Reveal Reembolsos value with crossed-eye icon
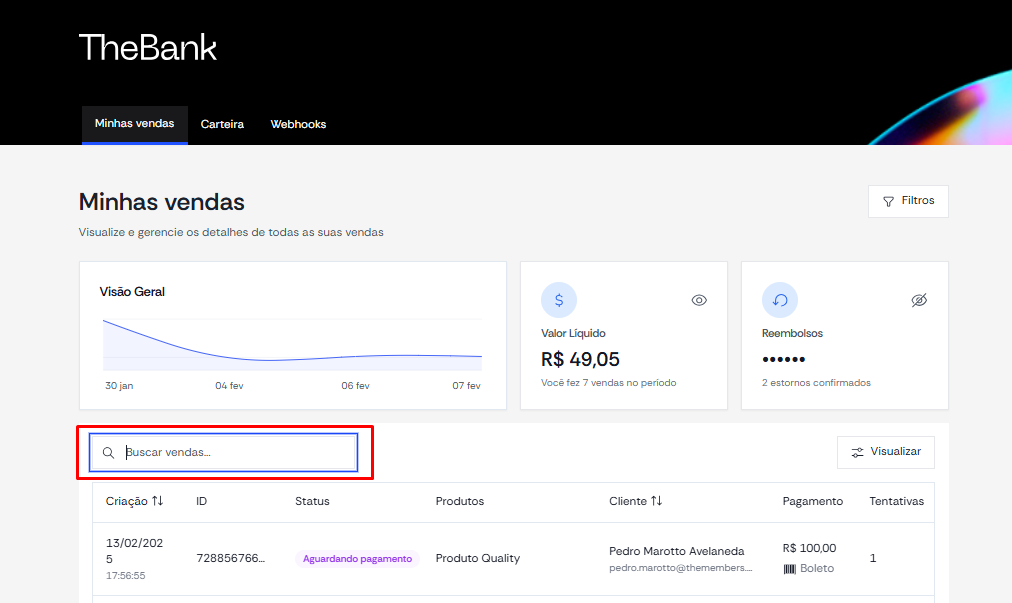The width and height of the screenshot is (1012, 603). click(919, 300)
